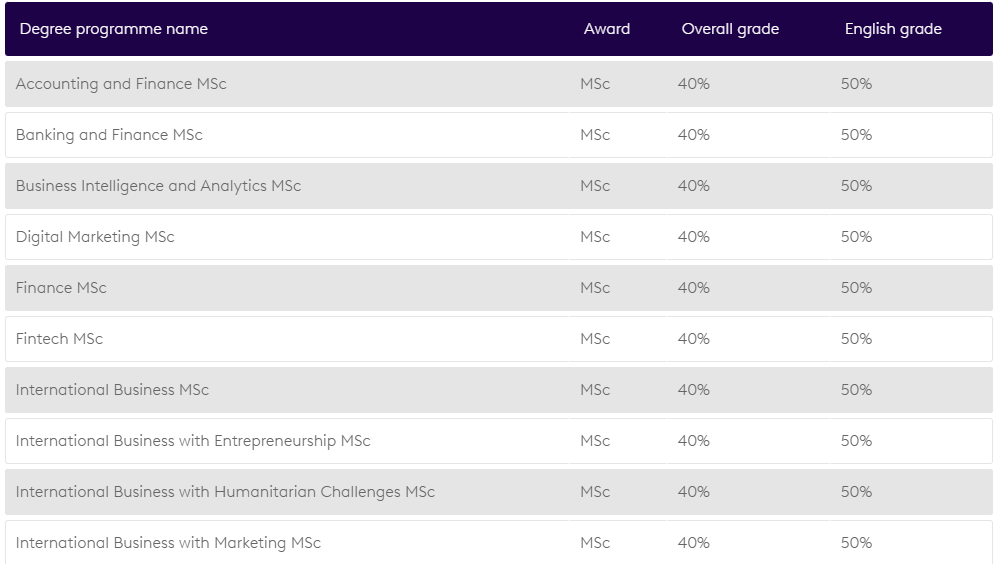Click the Degree programme name column header
The image size is (995, 564).
click(114, 29)
